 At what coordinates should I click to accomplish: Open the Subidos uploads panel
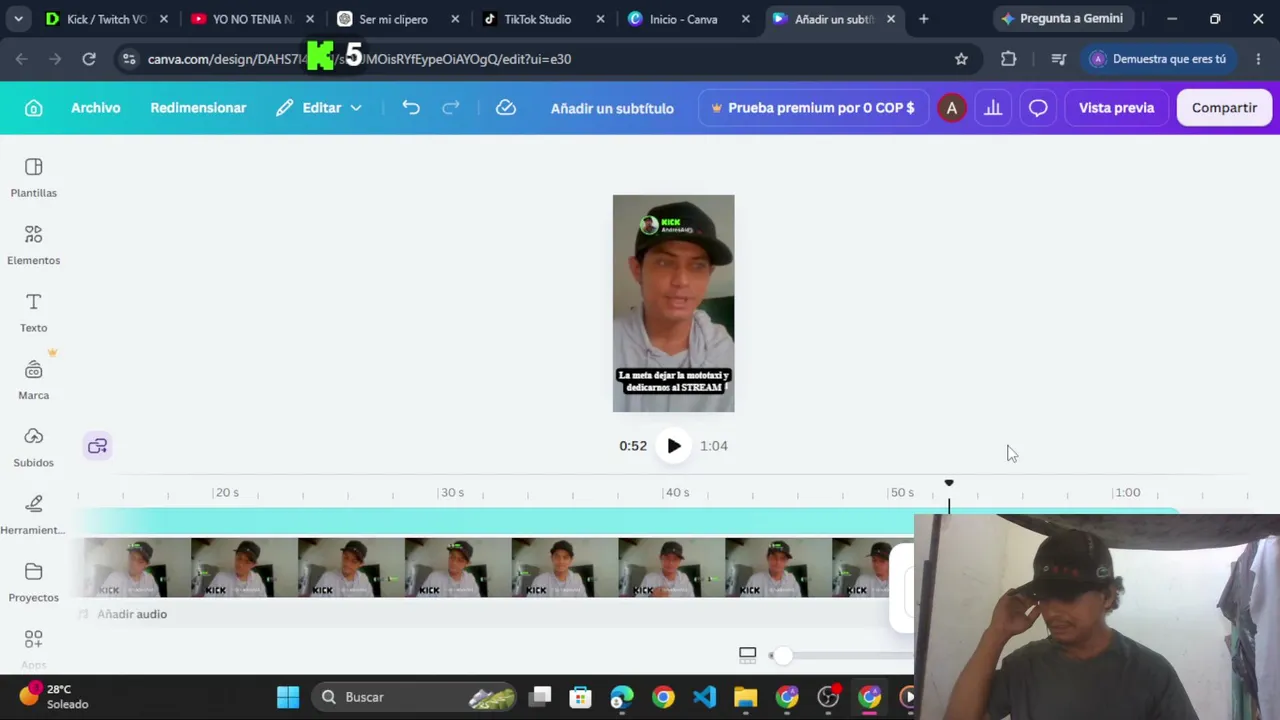(x=34, y=447)
